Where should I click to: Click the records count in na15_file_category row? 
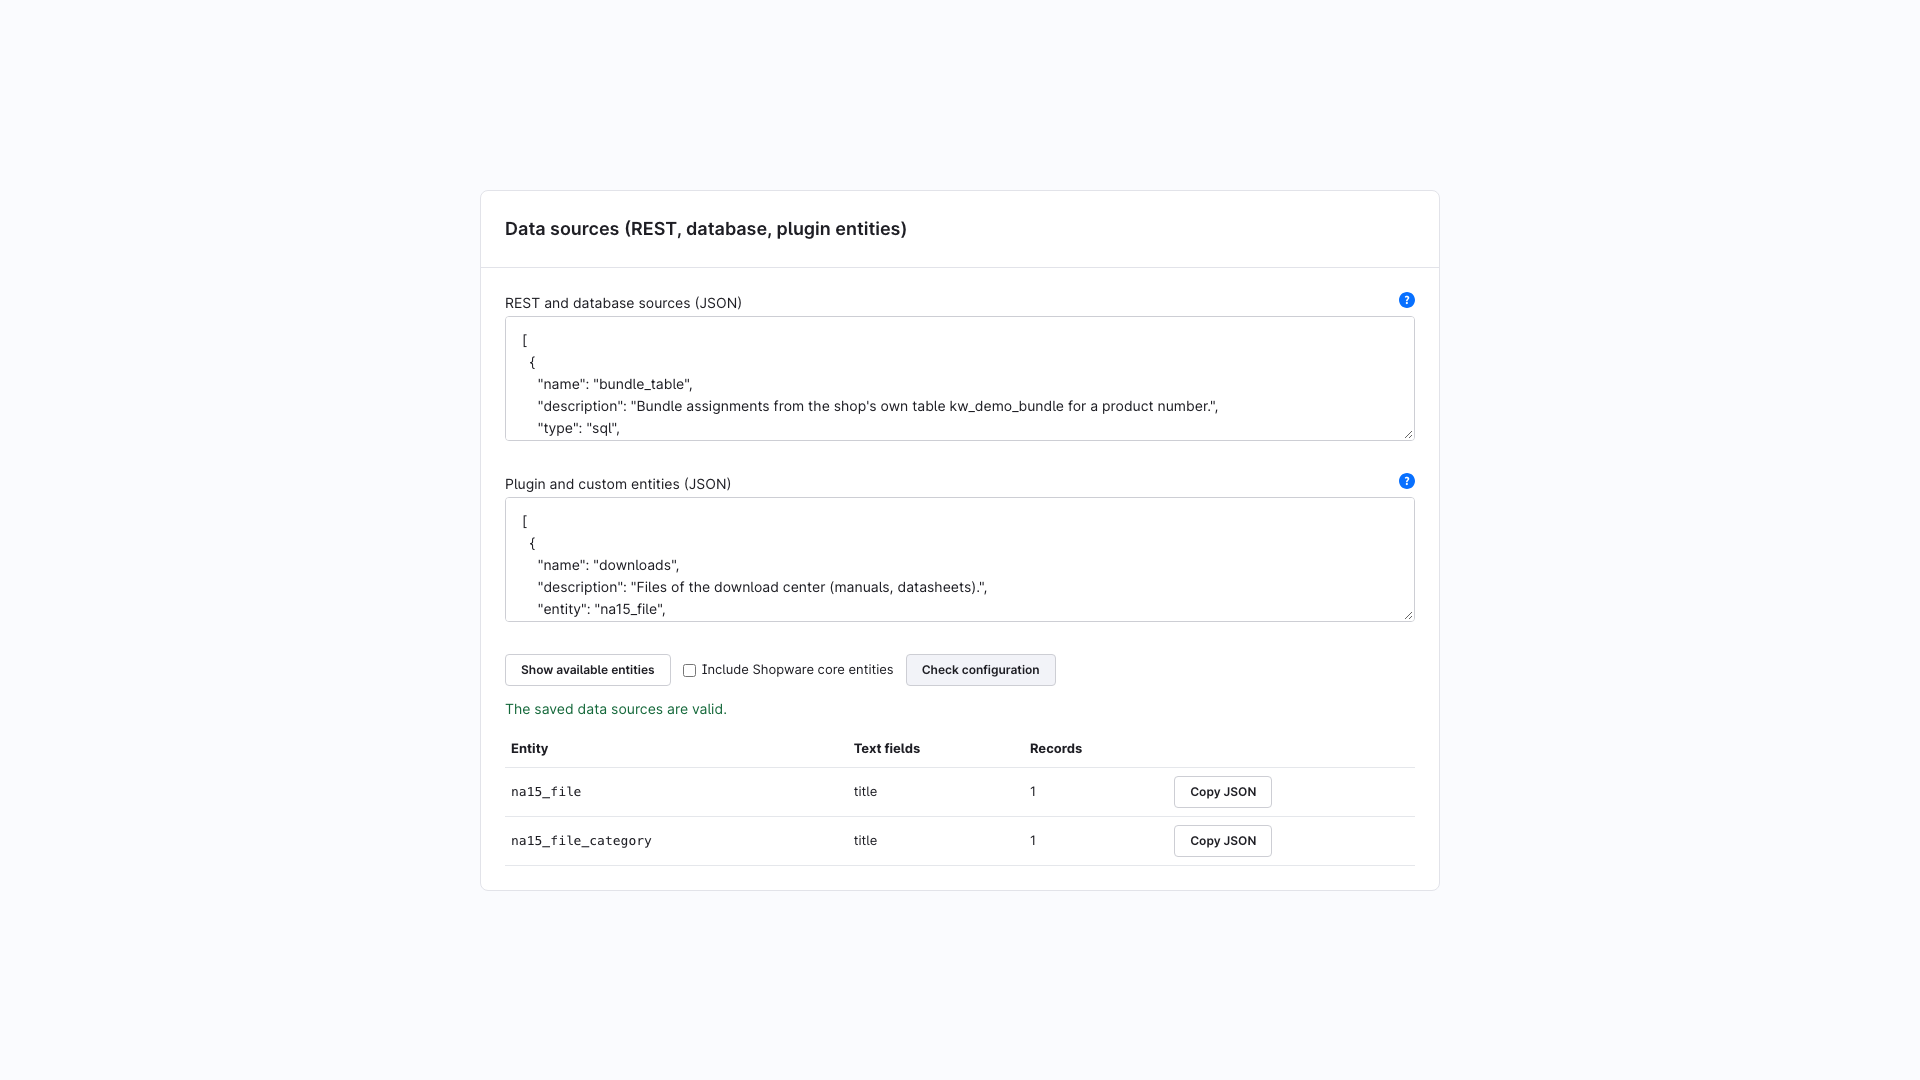1033,841
